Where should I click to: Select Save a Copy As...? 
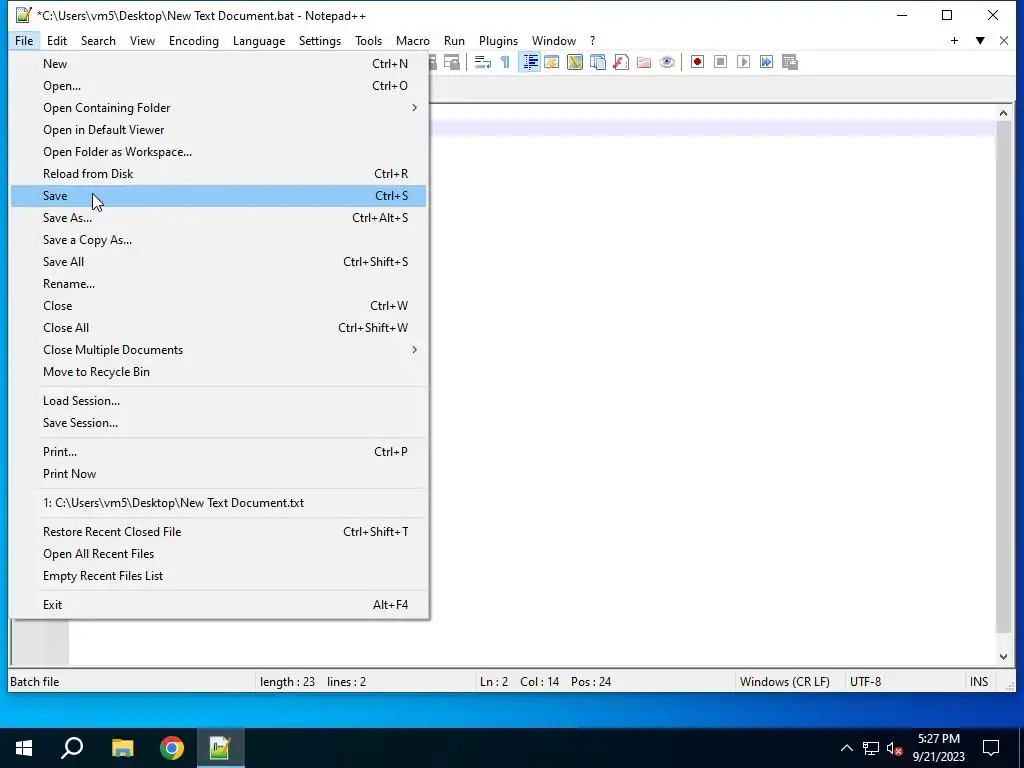click(x=218, y=240)
